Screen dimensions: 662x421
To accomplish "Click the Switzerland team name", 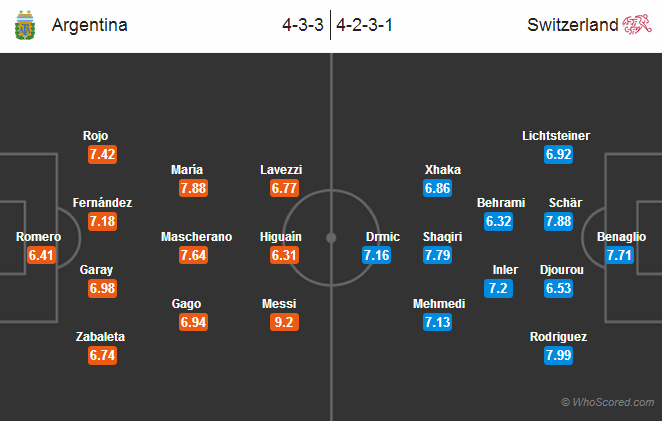I will (x=573, y=25).
